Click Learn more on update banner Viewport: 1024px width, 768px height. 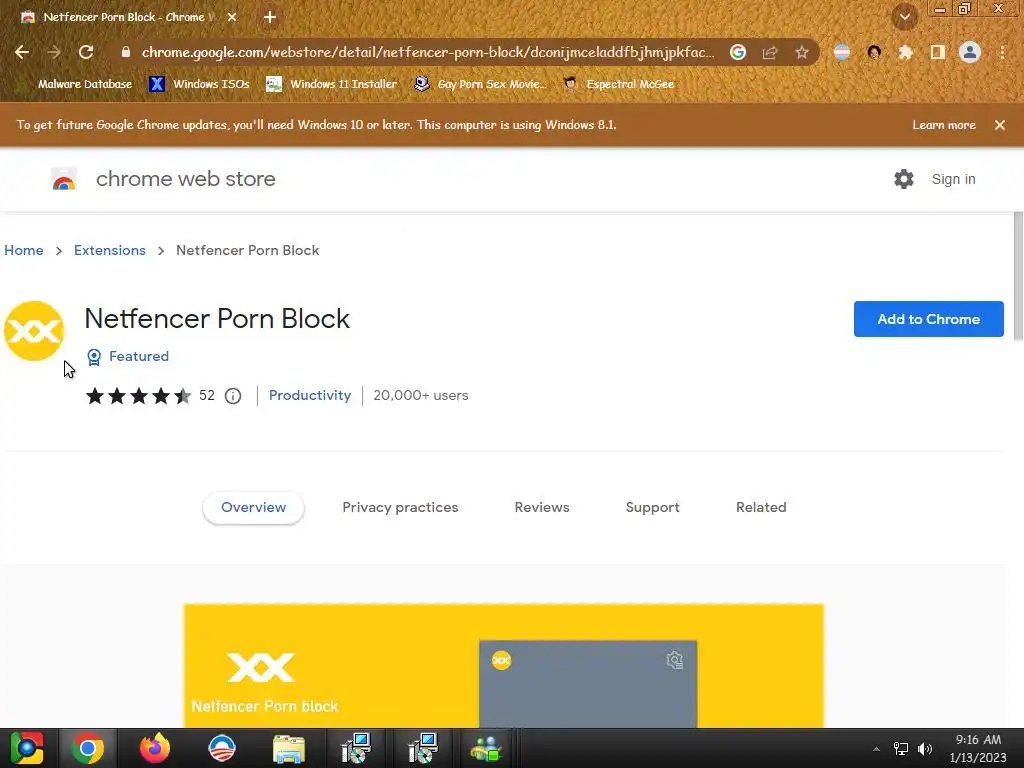tap(944, 125)
